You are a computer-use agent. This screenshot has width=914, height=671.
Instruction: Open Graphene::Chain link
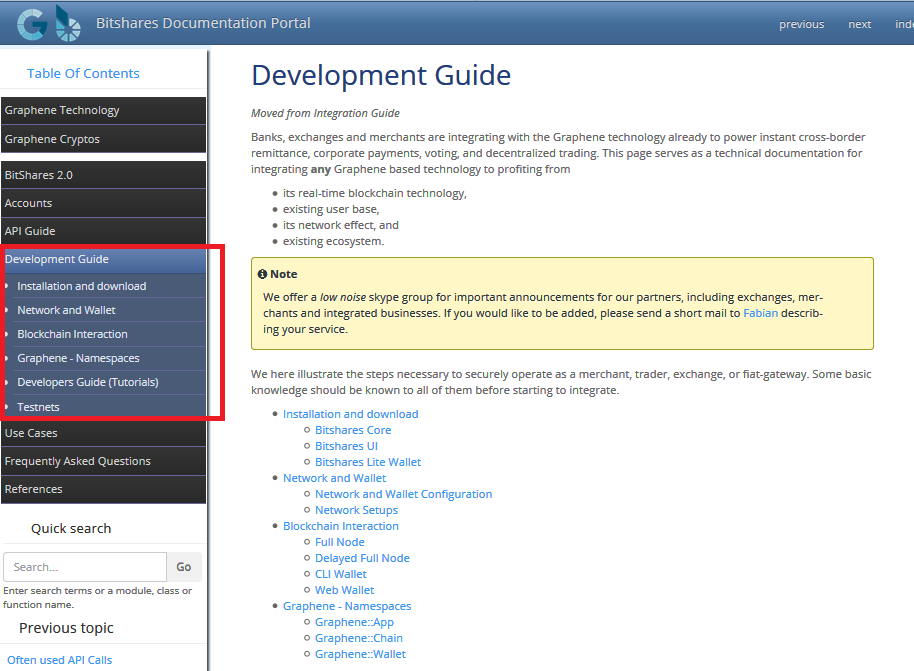click(358, 638)
